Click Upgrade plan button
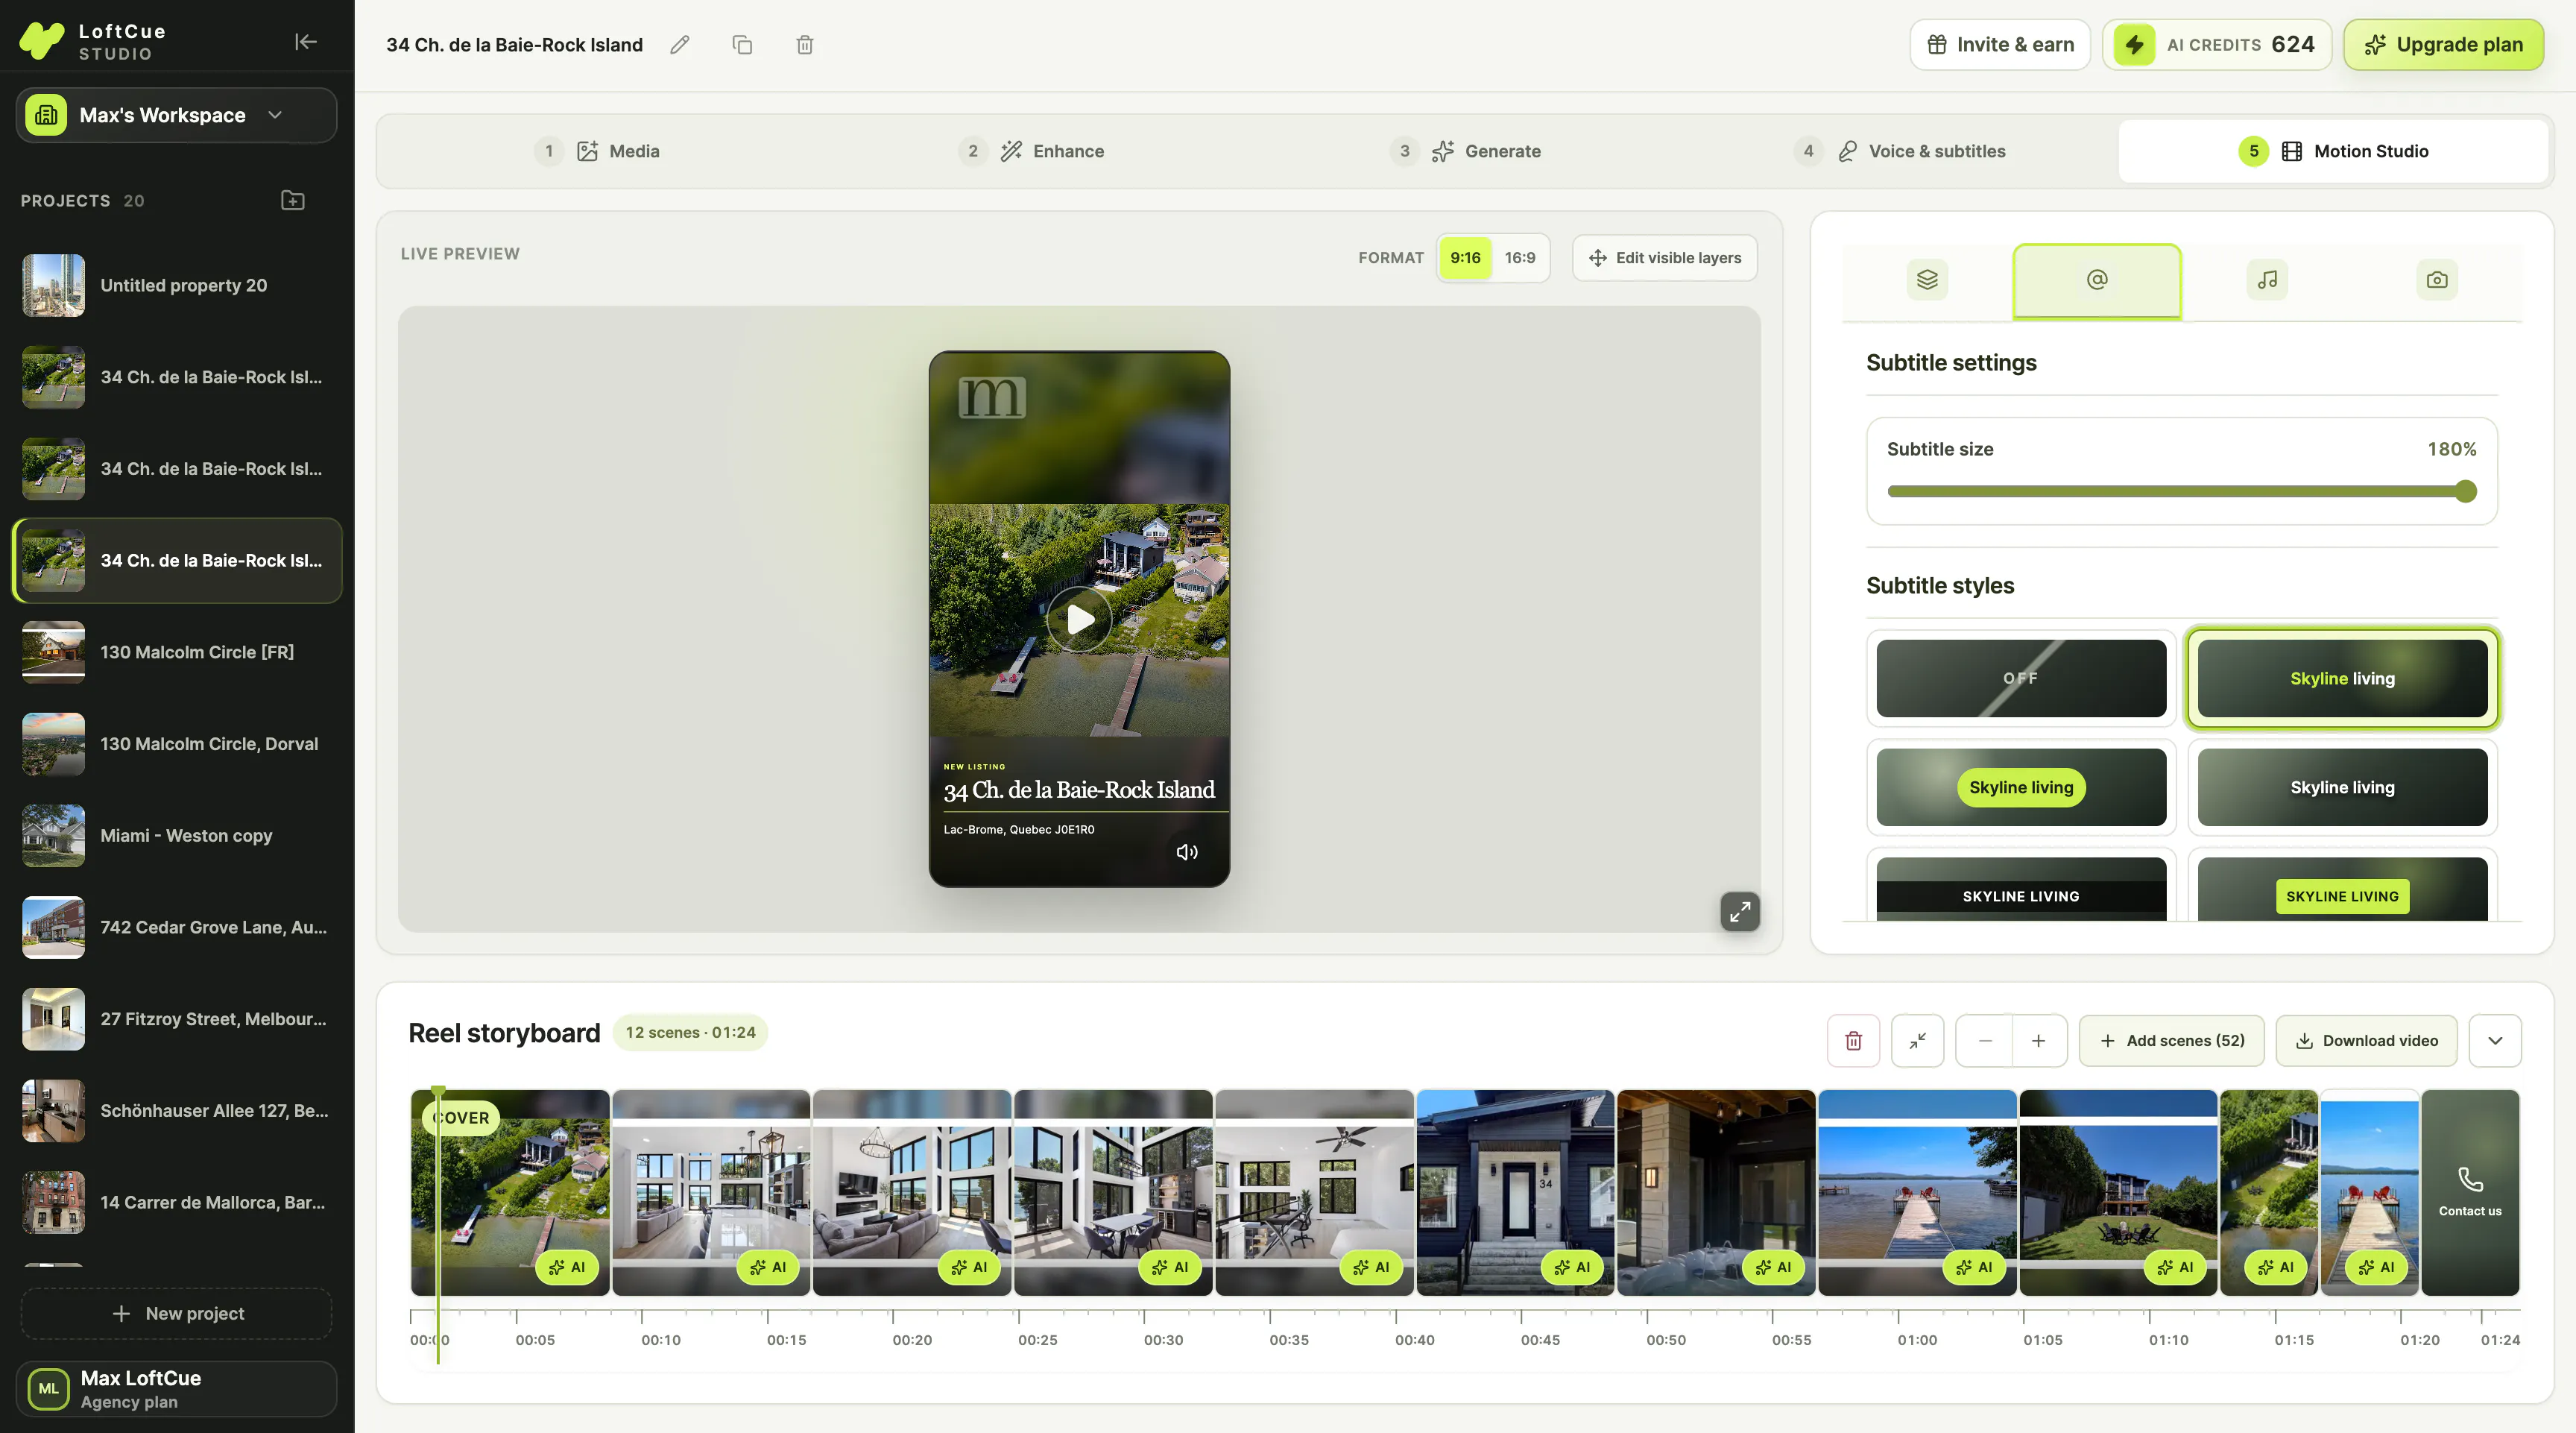 pyautogui.click(x=2443, y=45)
